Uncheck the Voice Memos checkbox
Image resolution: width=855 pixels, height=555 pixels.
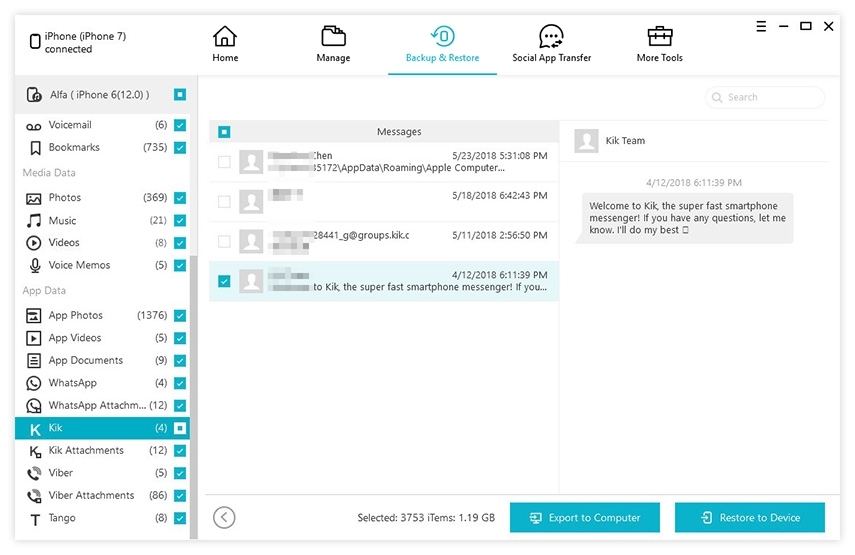[180, 265]
